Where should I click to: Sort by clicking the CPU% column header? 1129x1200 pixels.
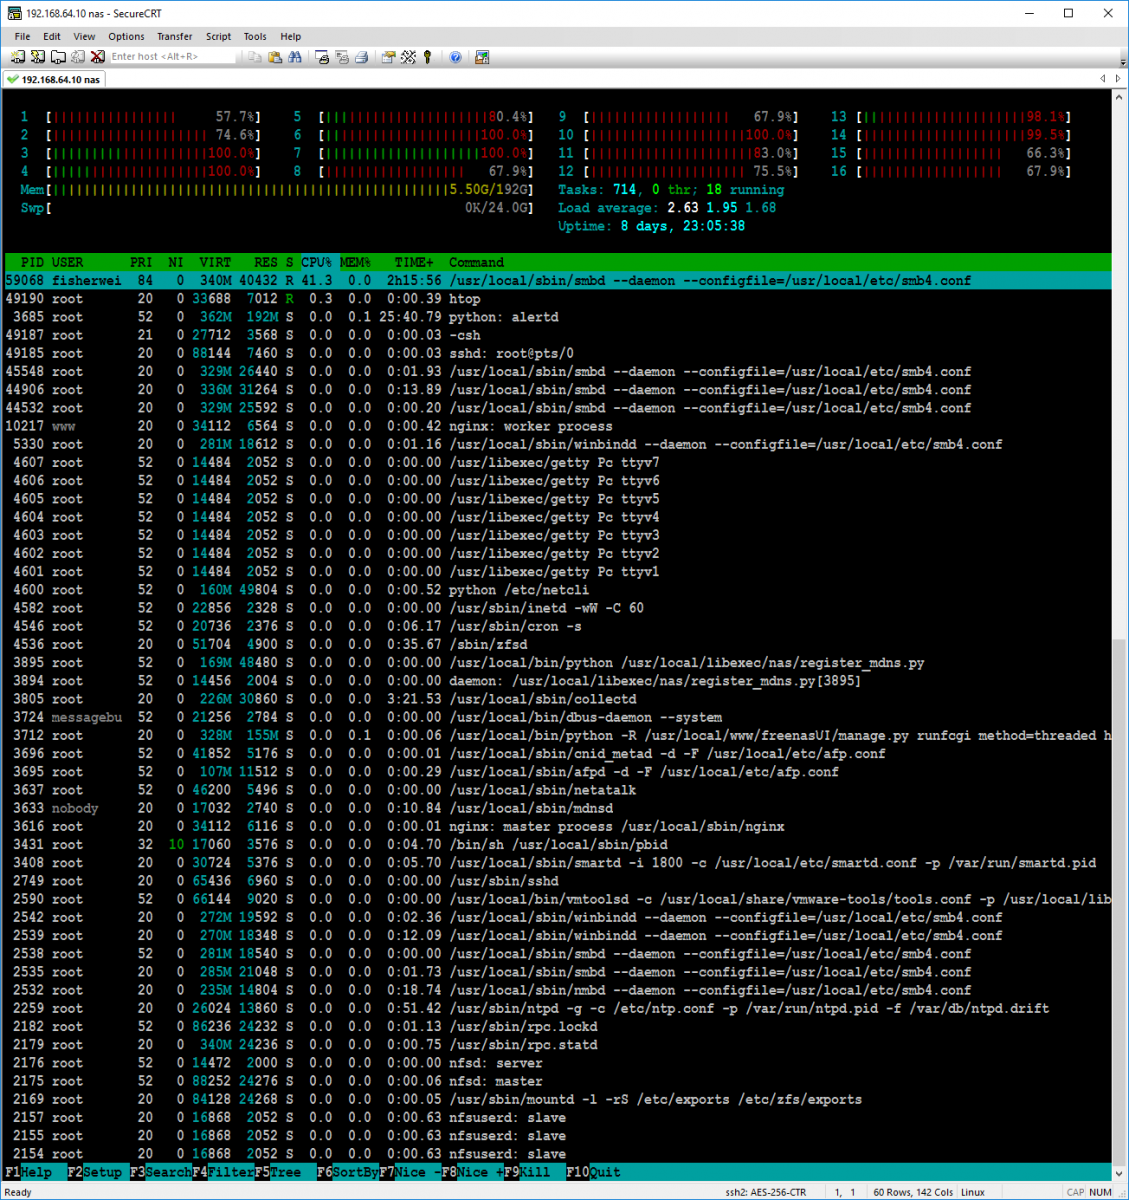[x=316, y=262]
